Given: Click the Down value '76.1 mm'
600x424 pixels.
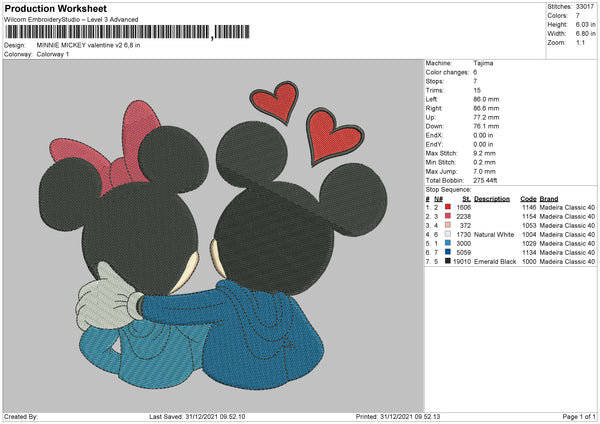Looking at the screenshot, I should (x=486, y=126).
